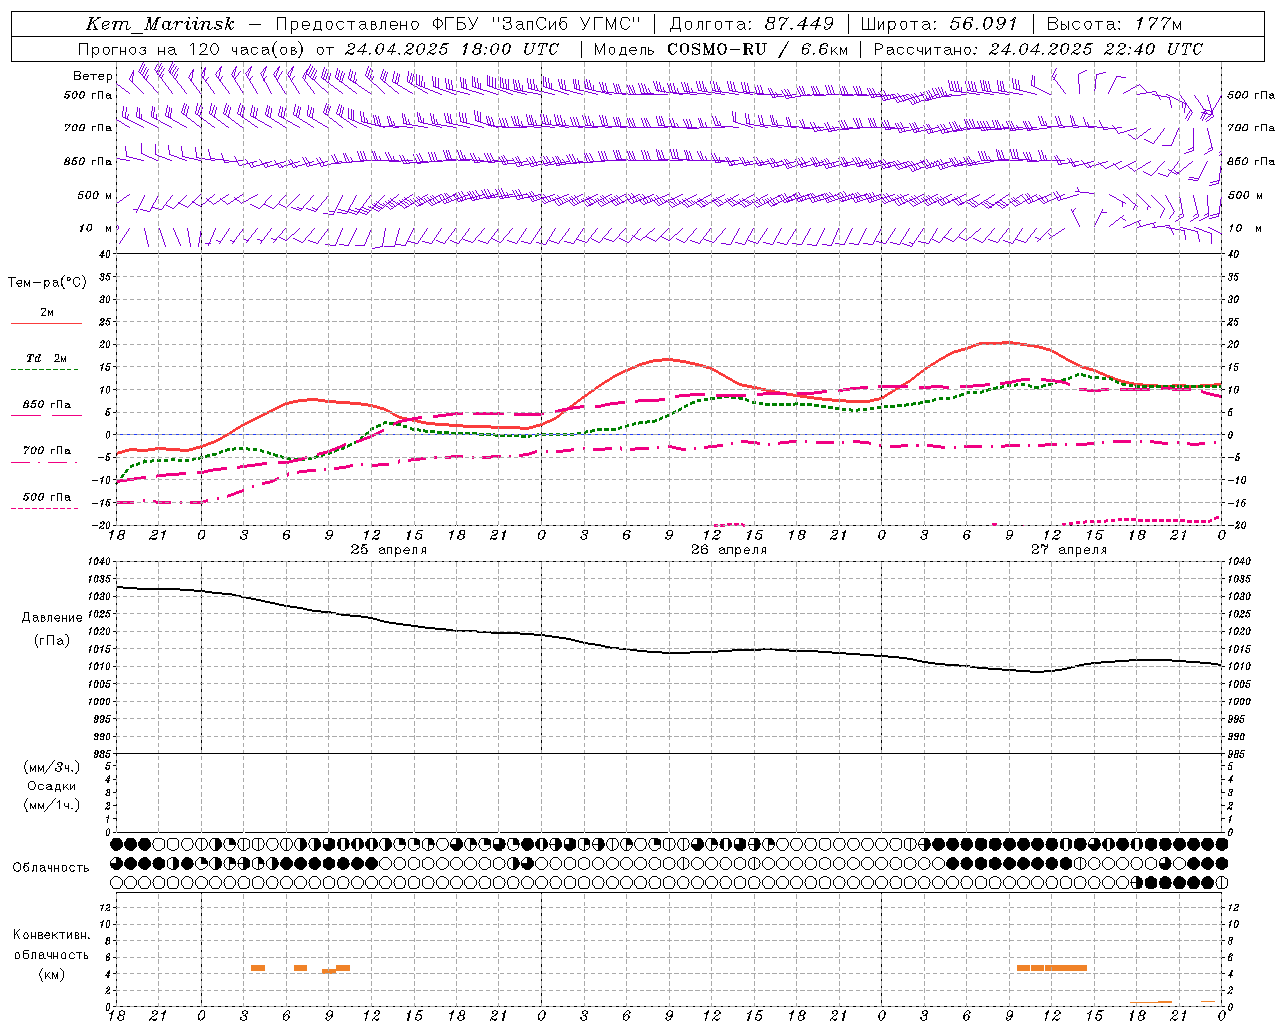Click the '500 м' wind level label on left
This screenshot has height=1024, width=1280.
[x=95, y=195]
